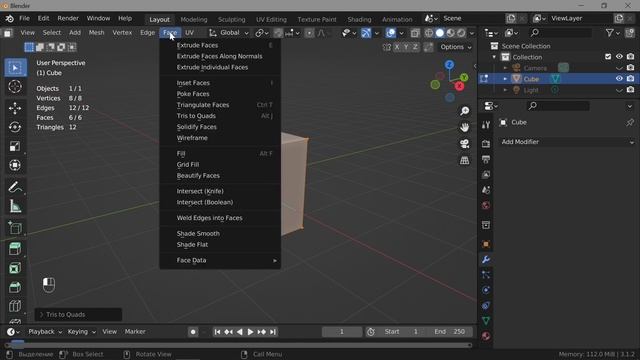Click the End frame field

click(x=449, y=332)
